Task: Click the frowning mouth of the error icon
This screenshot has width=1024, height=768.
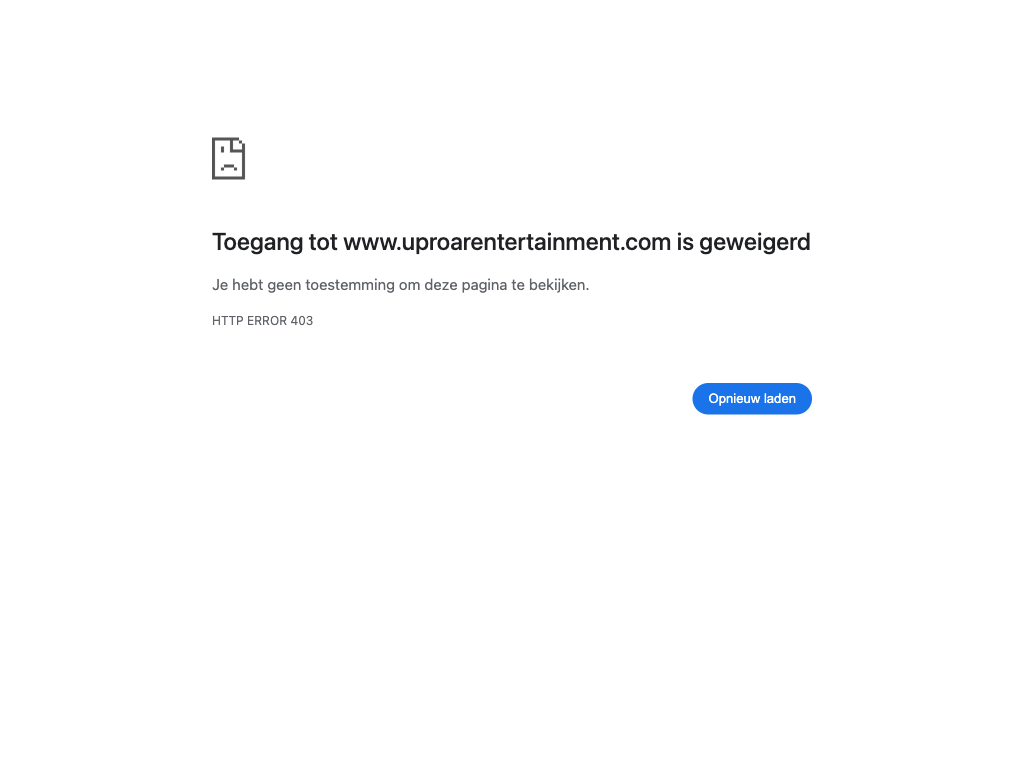Action: pyautogui.click(x=229, y=168)
